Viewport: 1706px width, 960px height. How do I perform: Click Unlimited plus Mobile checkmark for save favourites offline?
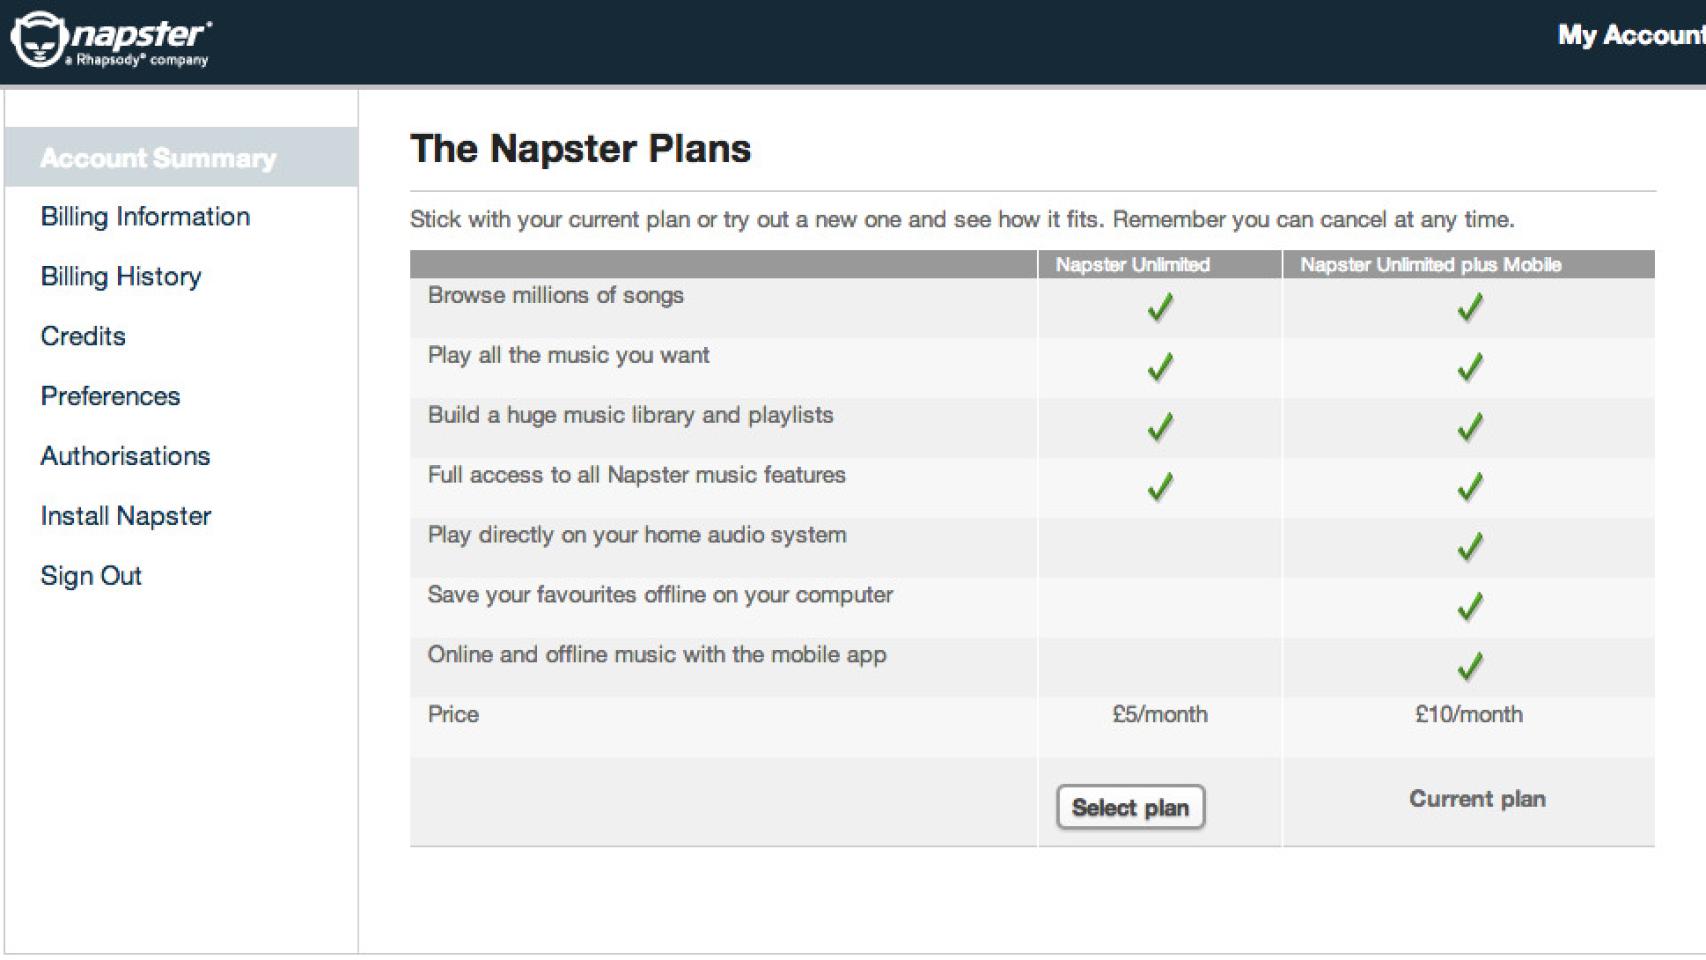click(x=1469, y=607)
